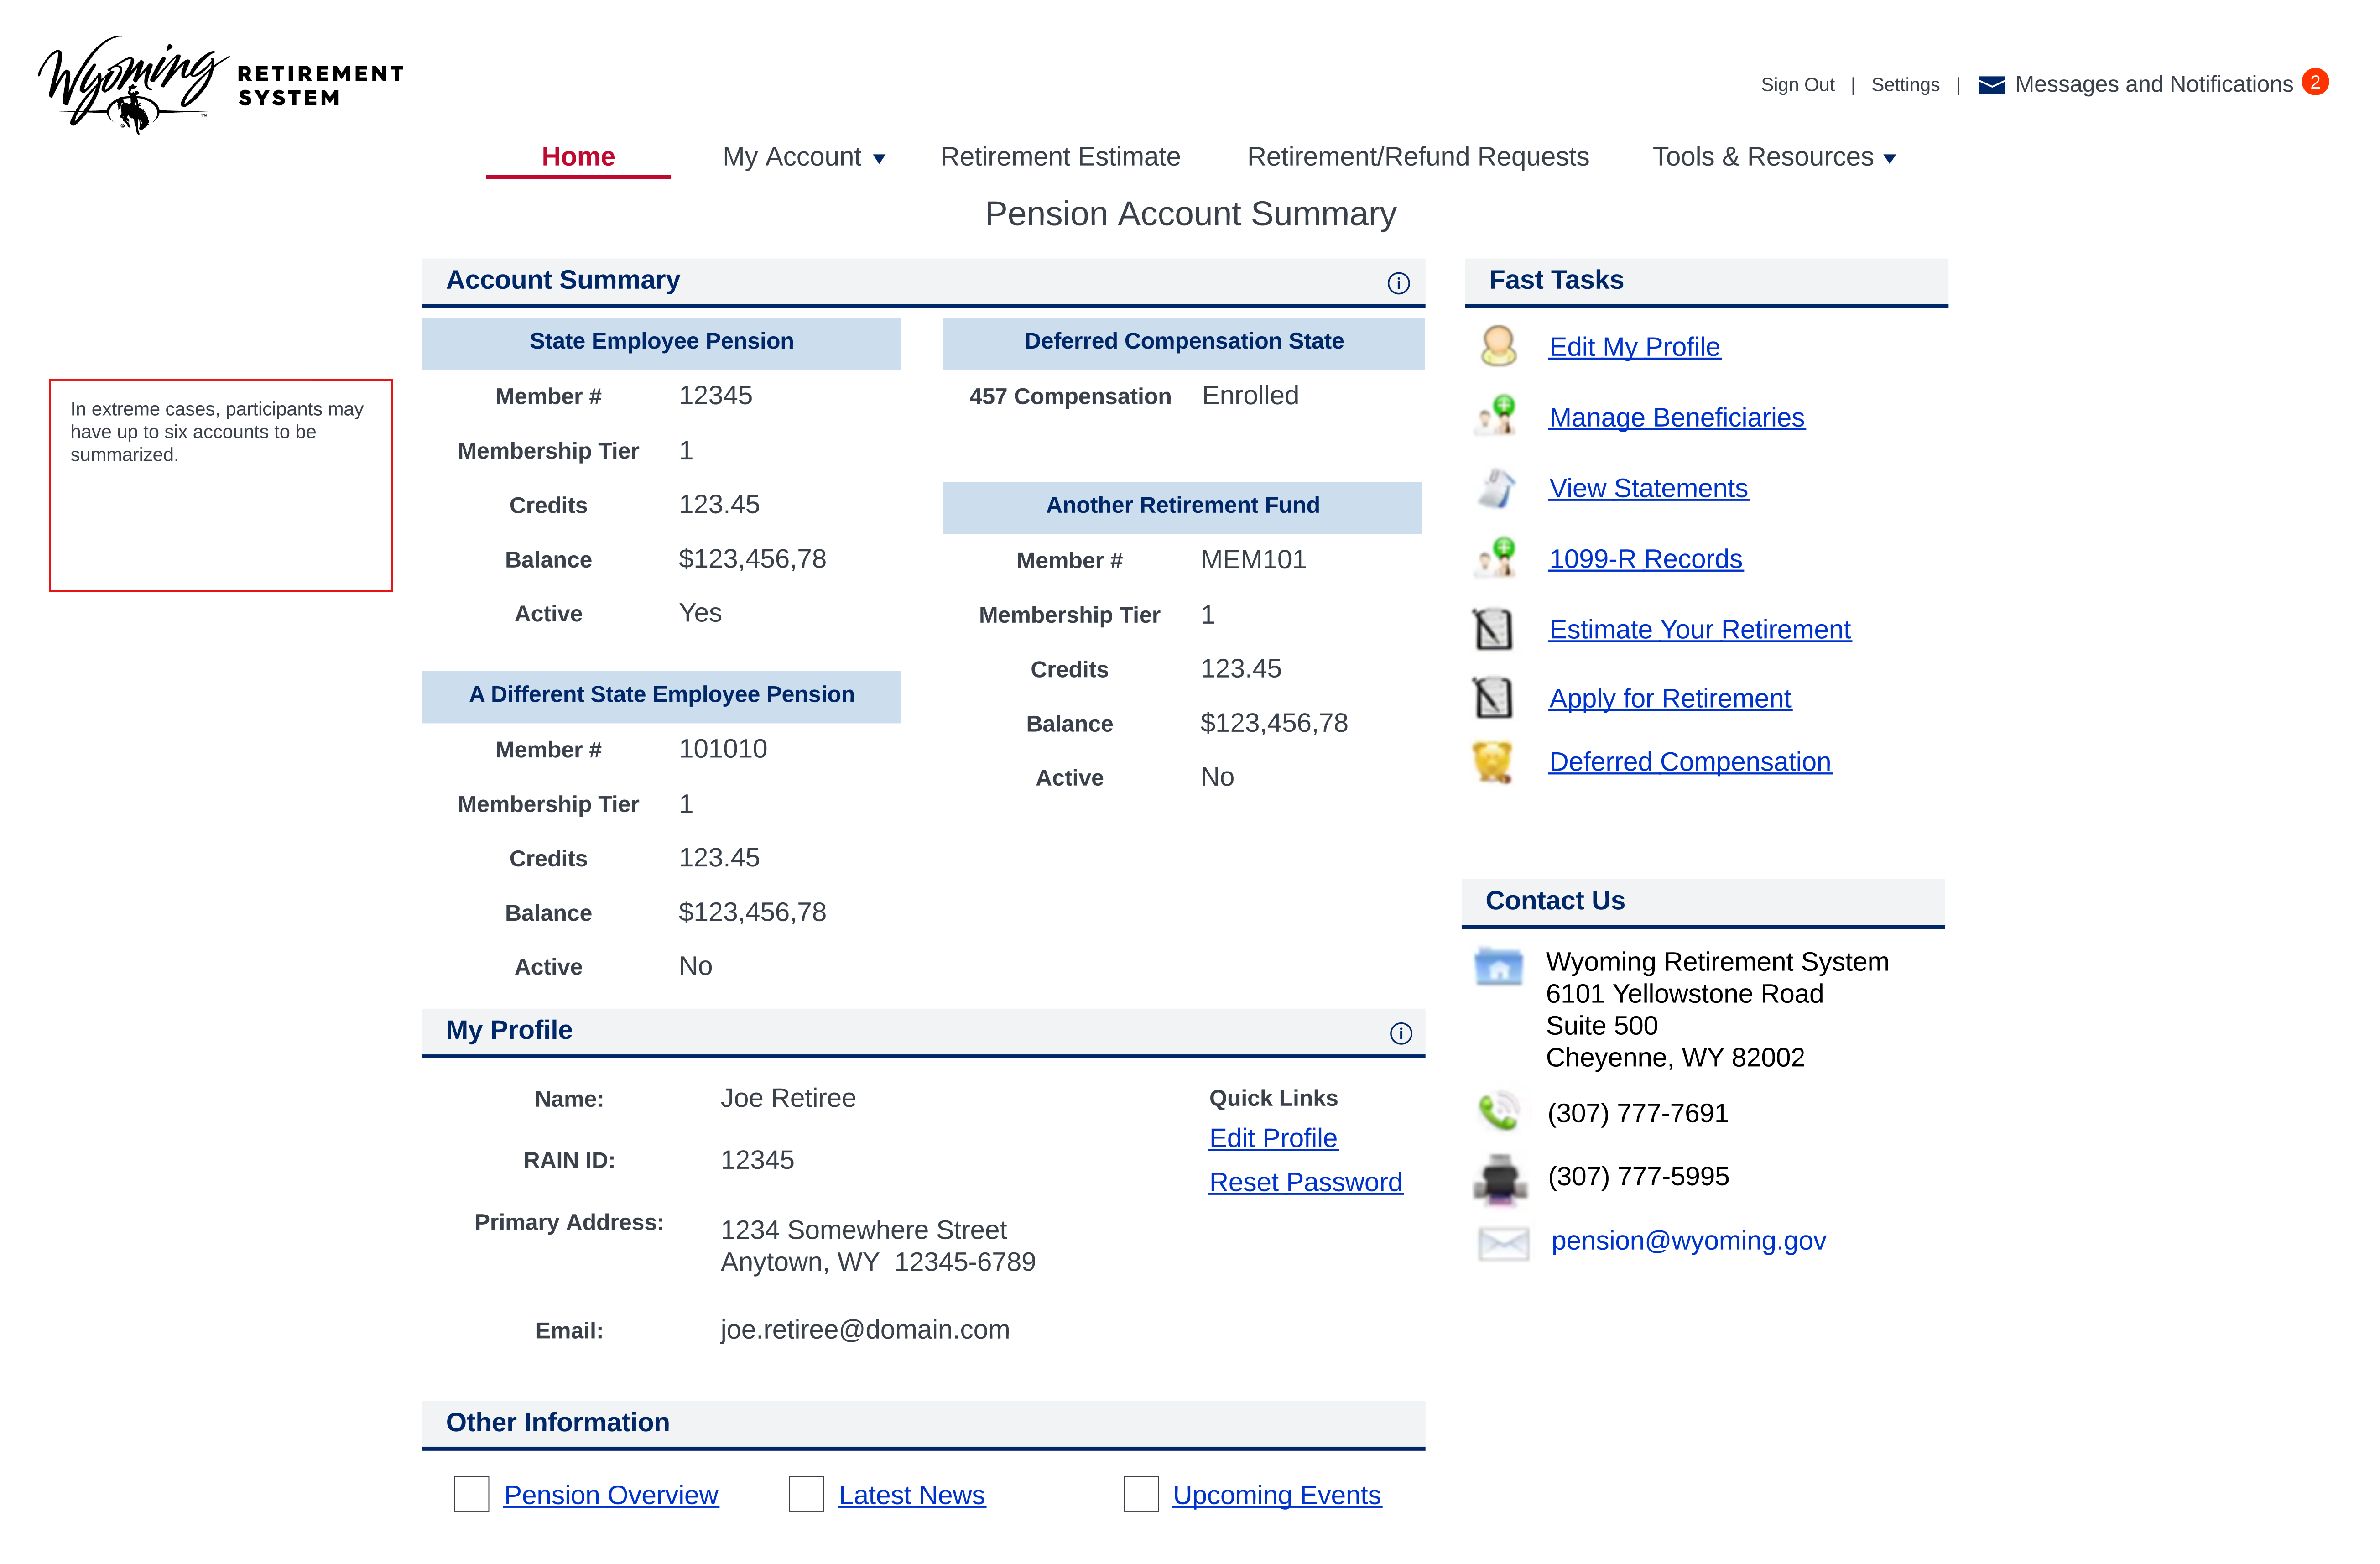Image resolution: width=2380 pixels, height=1564 pixels.
Task: Open Settings in the top bar
Action: [x=1905, y=85]
